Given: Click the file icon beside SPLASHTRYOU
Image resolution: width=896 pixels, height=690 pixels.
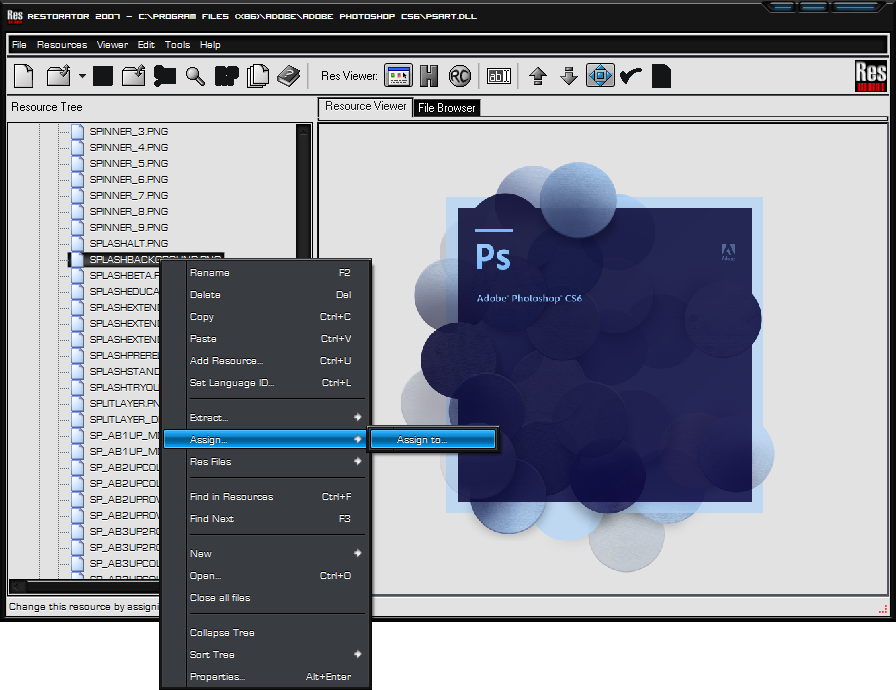Looking at the screenshot, I should click(x=77, y=387).
